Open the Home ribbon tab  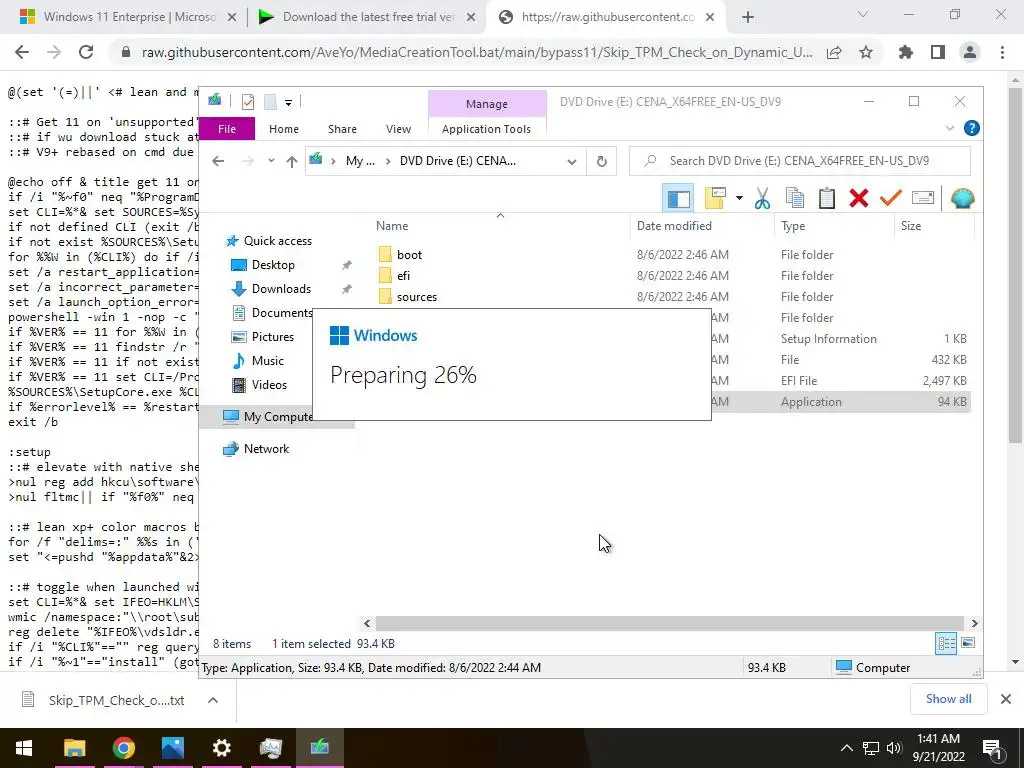coord(283,129)
